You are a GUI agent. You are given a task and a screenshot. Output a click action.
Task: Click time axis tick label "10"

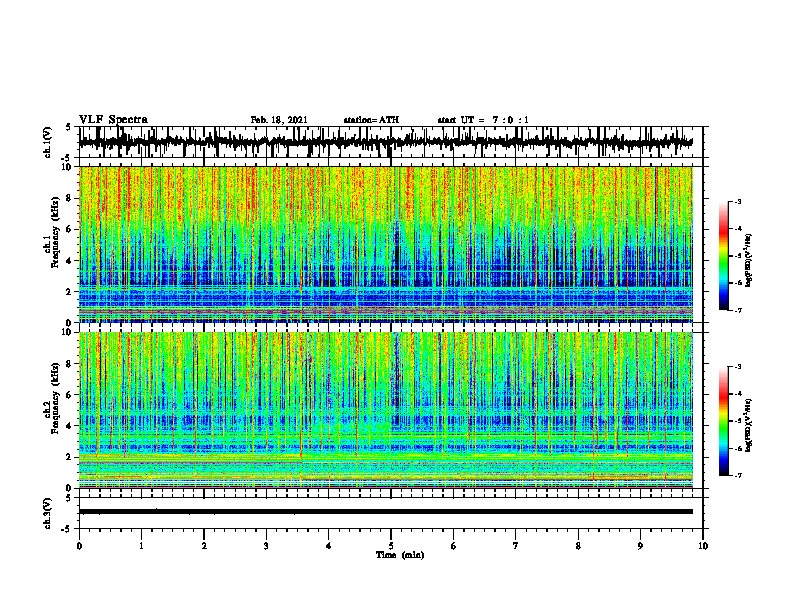coord(703,546)
